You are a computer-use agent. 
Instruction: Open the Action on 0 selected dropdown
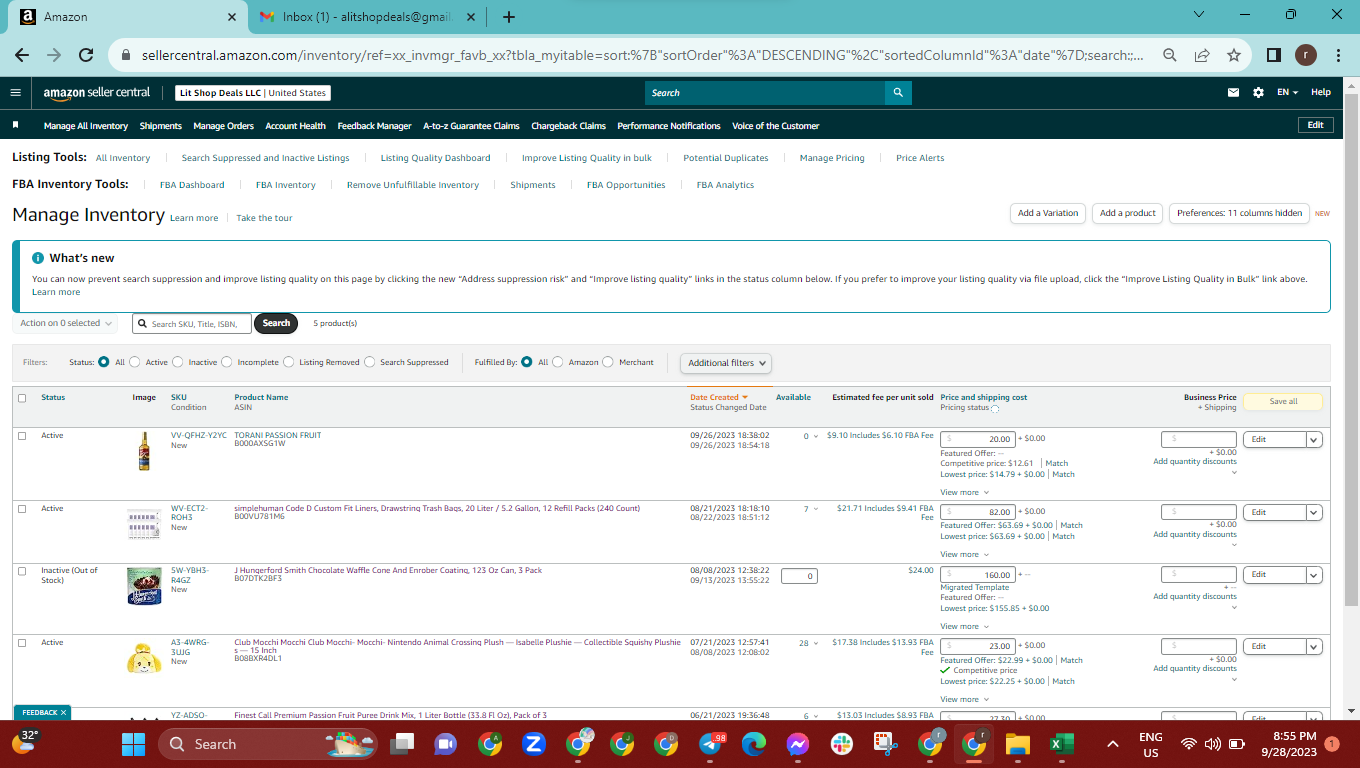tap(65, 323)
